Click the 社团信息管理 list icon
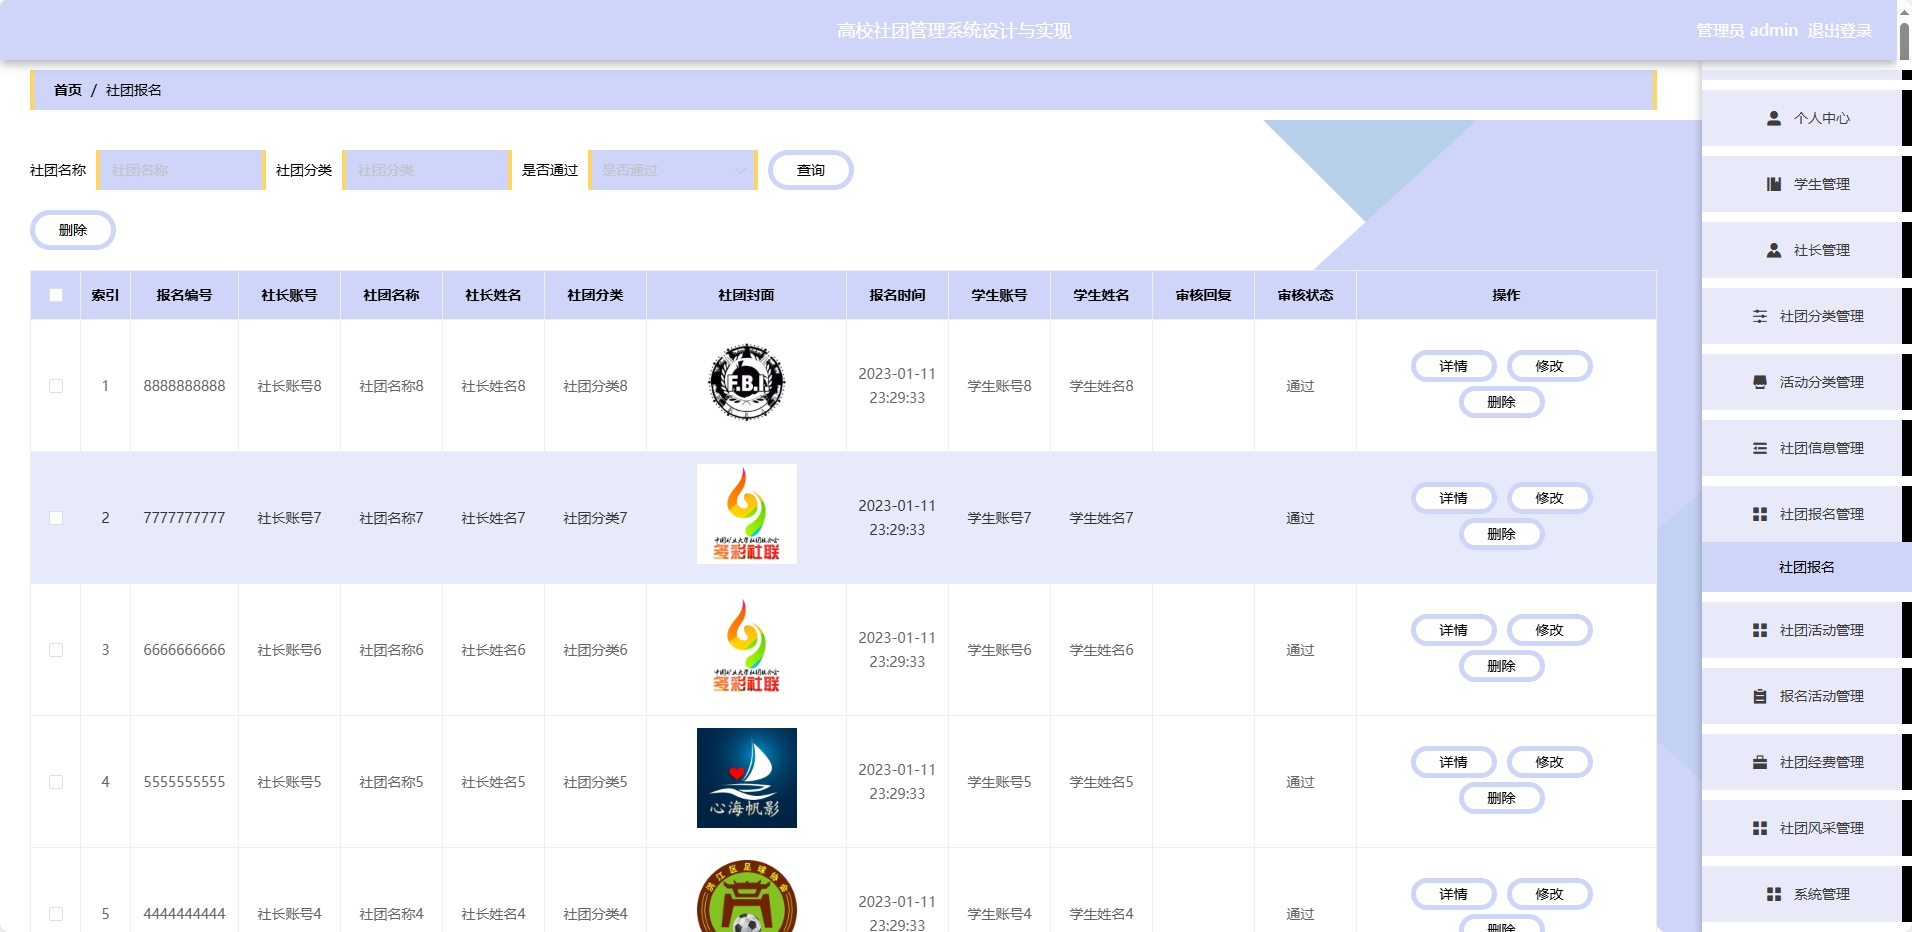Image resolution: width=1912 pixels, height=932 pixels. (1760, 448)
